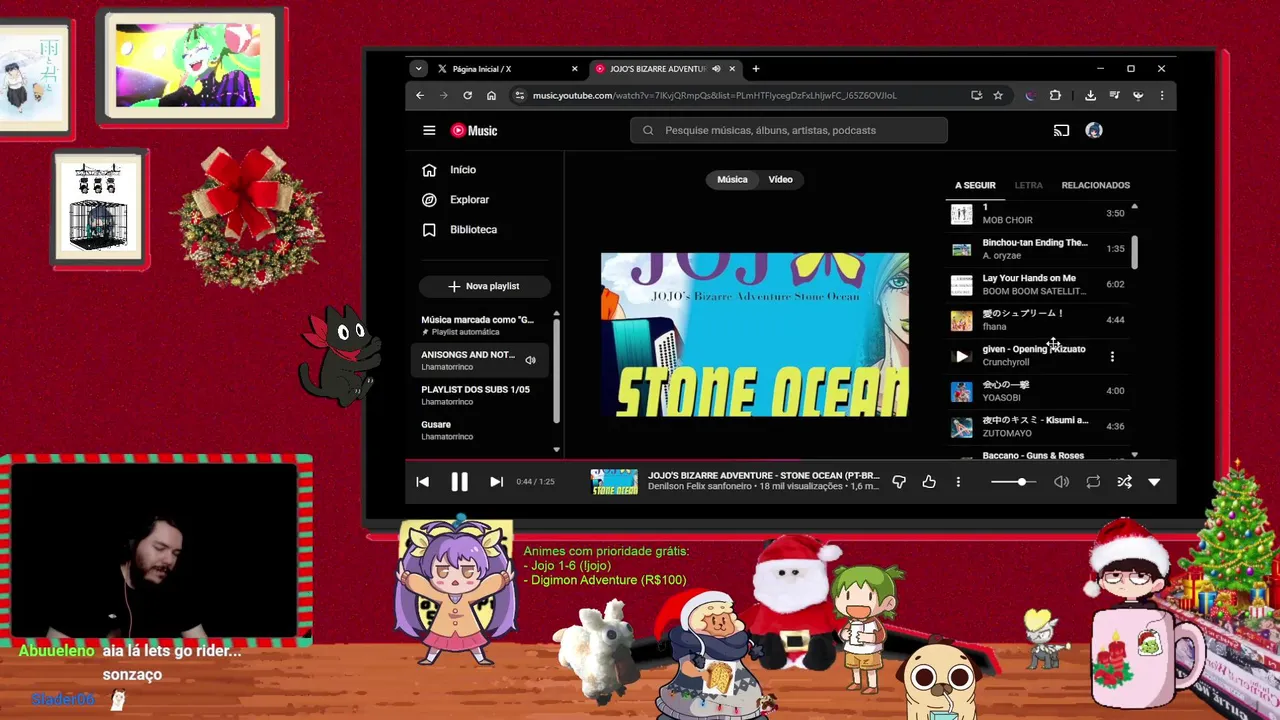Skip to the next track
The image size is (1280, 720).
click(496, 482)
